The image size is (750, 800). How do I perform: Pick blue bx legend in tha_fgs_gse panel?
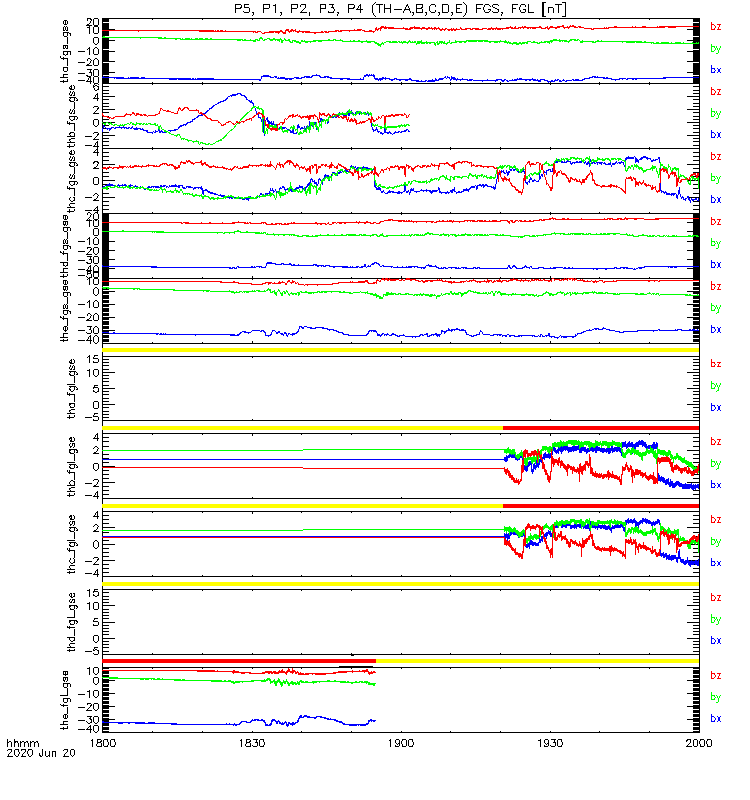tap(716, 70)
